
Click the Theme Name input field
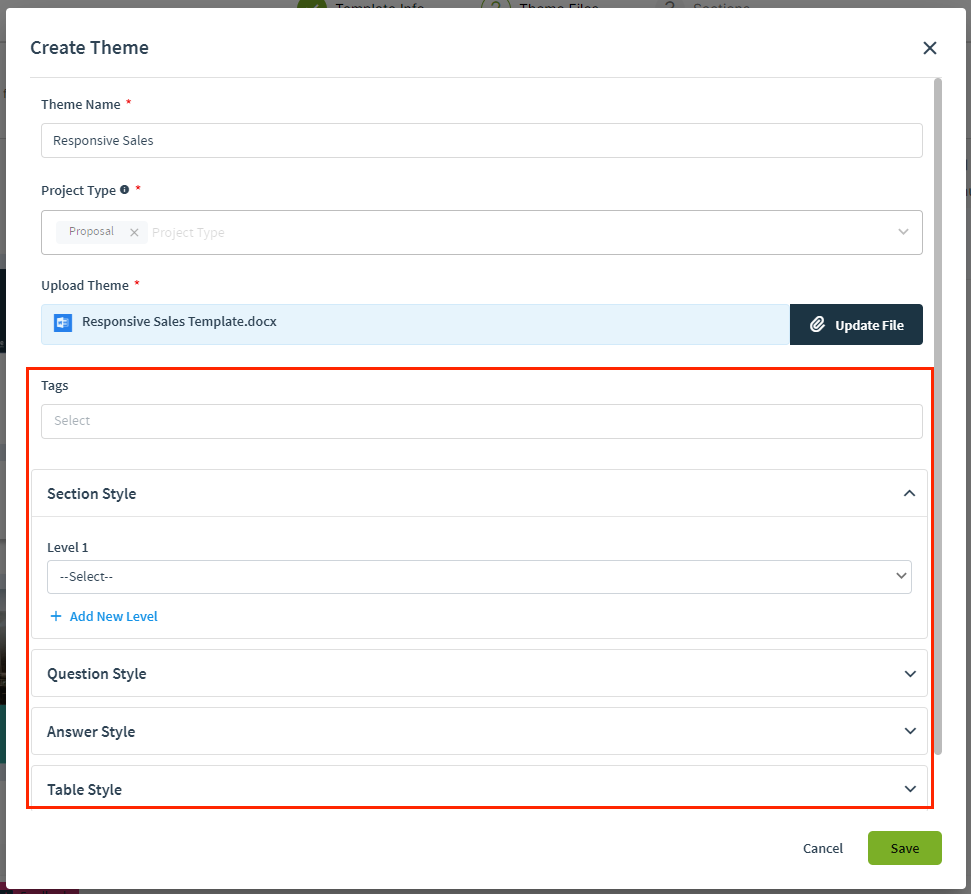click(481, 141)
